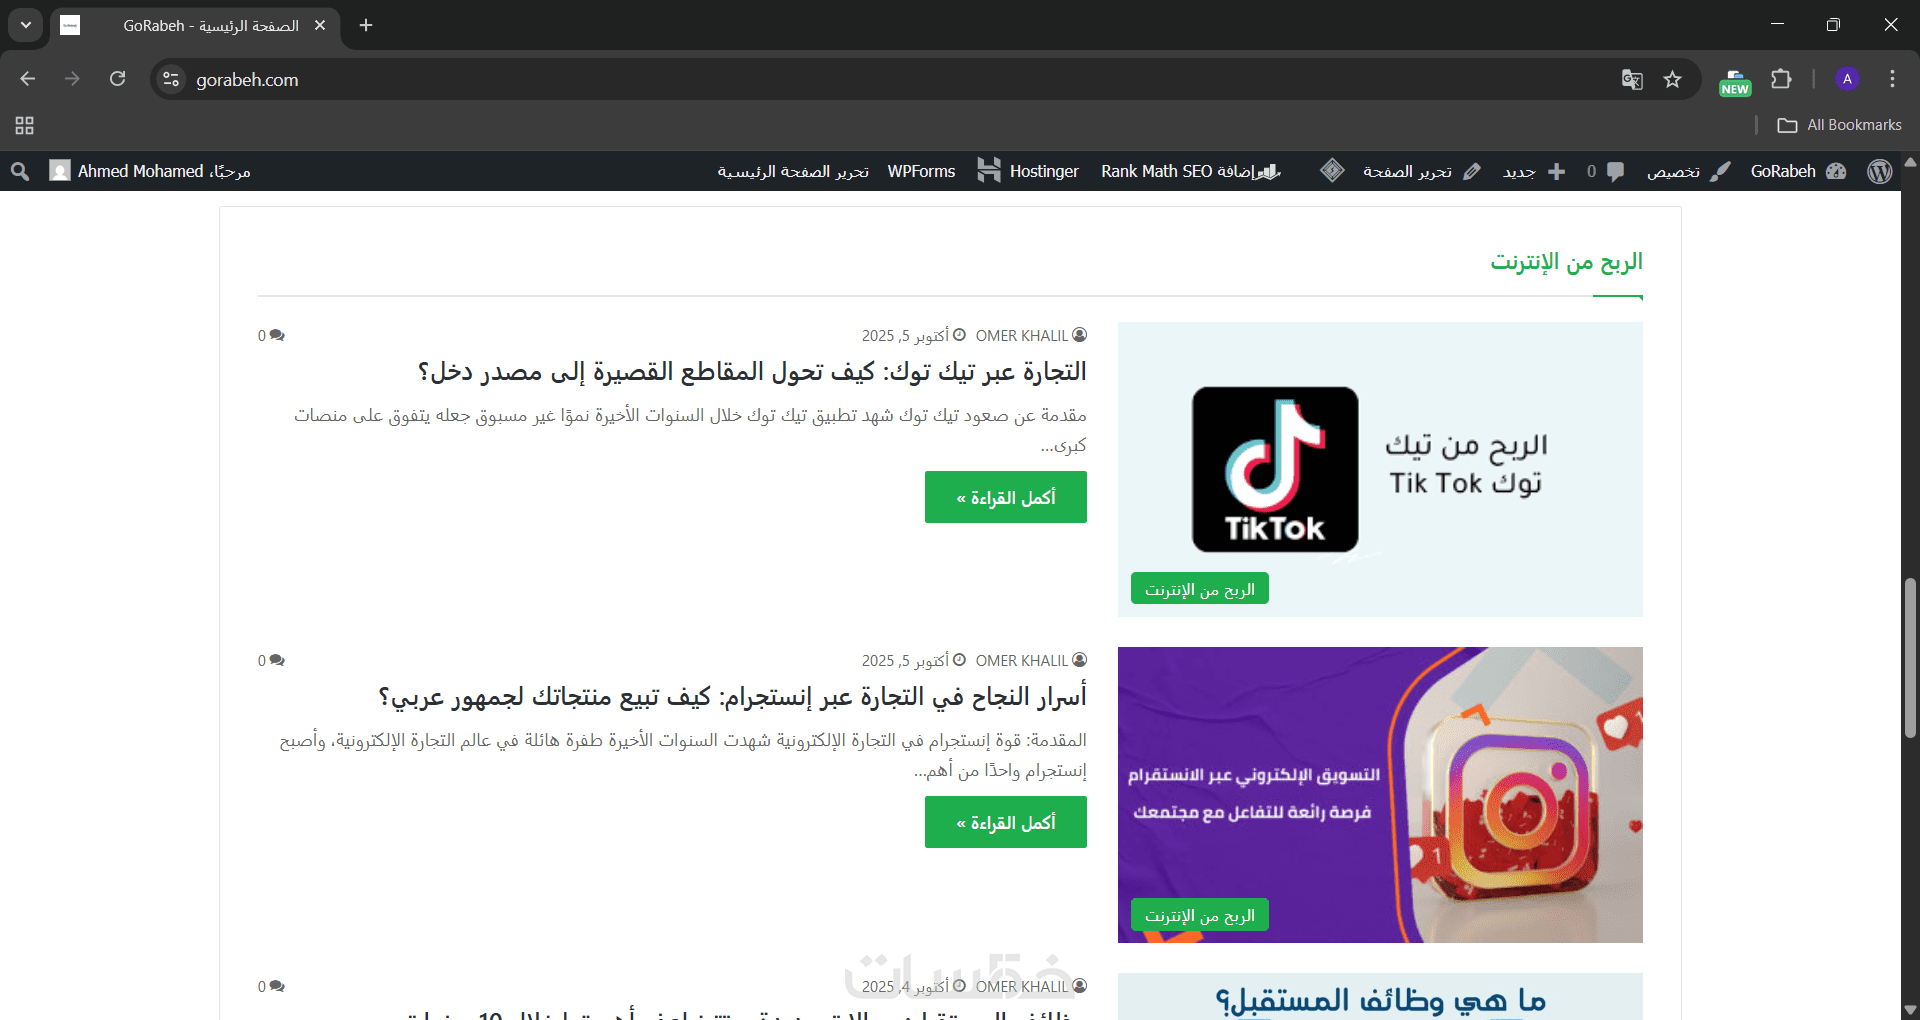Click the comment count on the third article

(x=271, y=987)
